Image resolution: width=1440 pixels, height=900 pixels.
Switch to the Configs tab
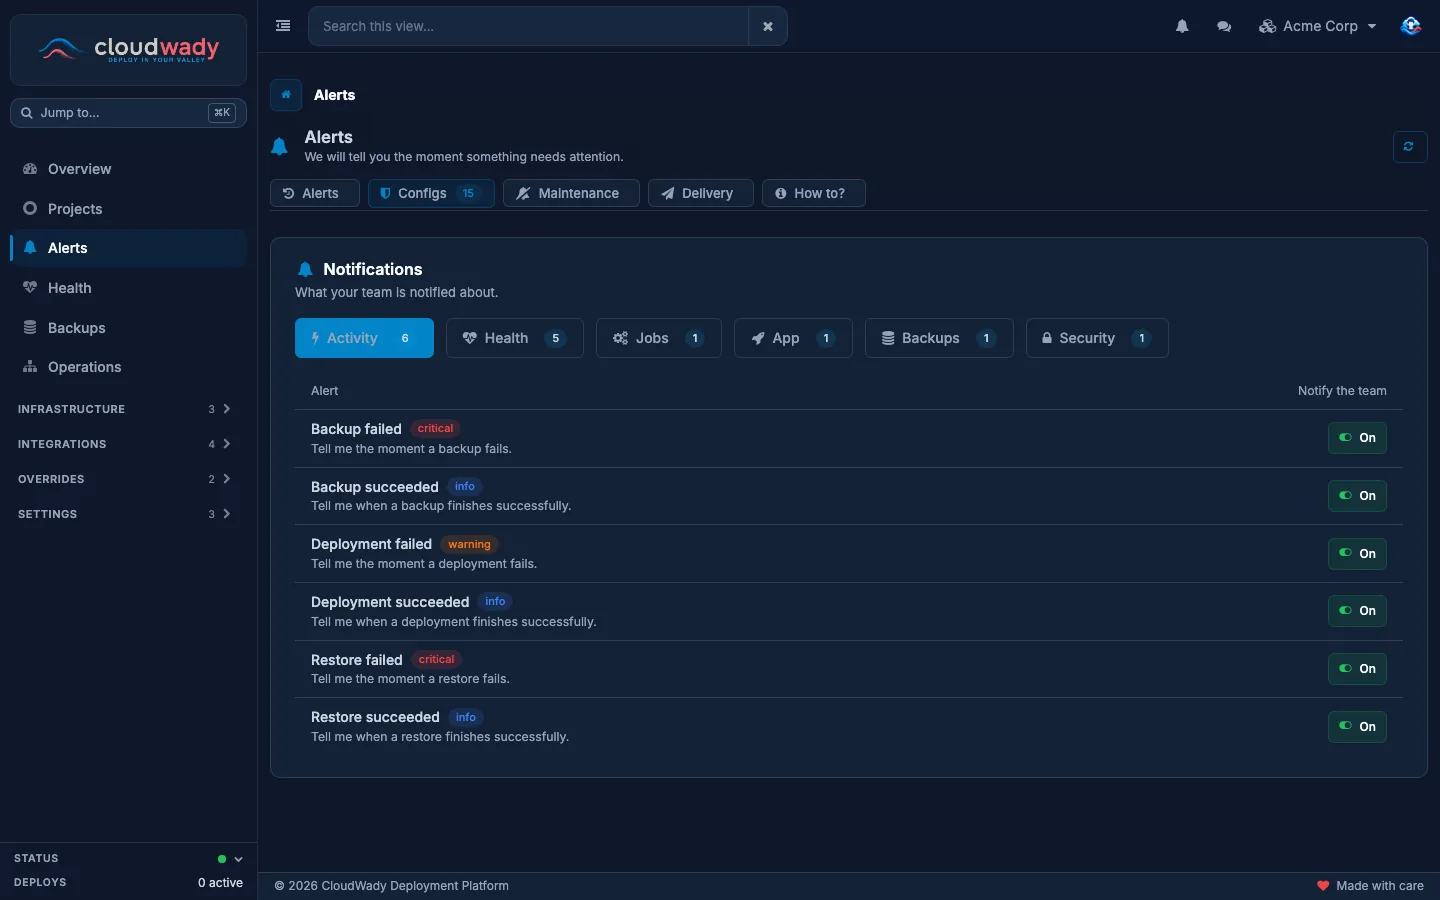click(431, 193)
